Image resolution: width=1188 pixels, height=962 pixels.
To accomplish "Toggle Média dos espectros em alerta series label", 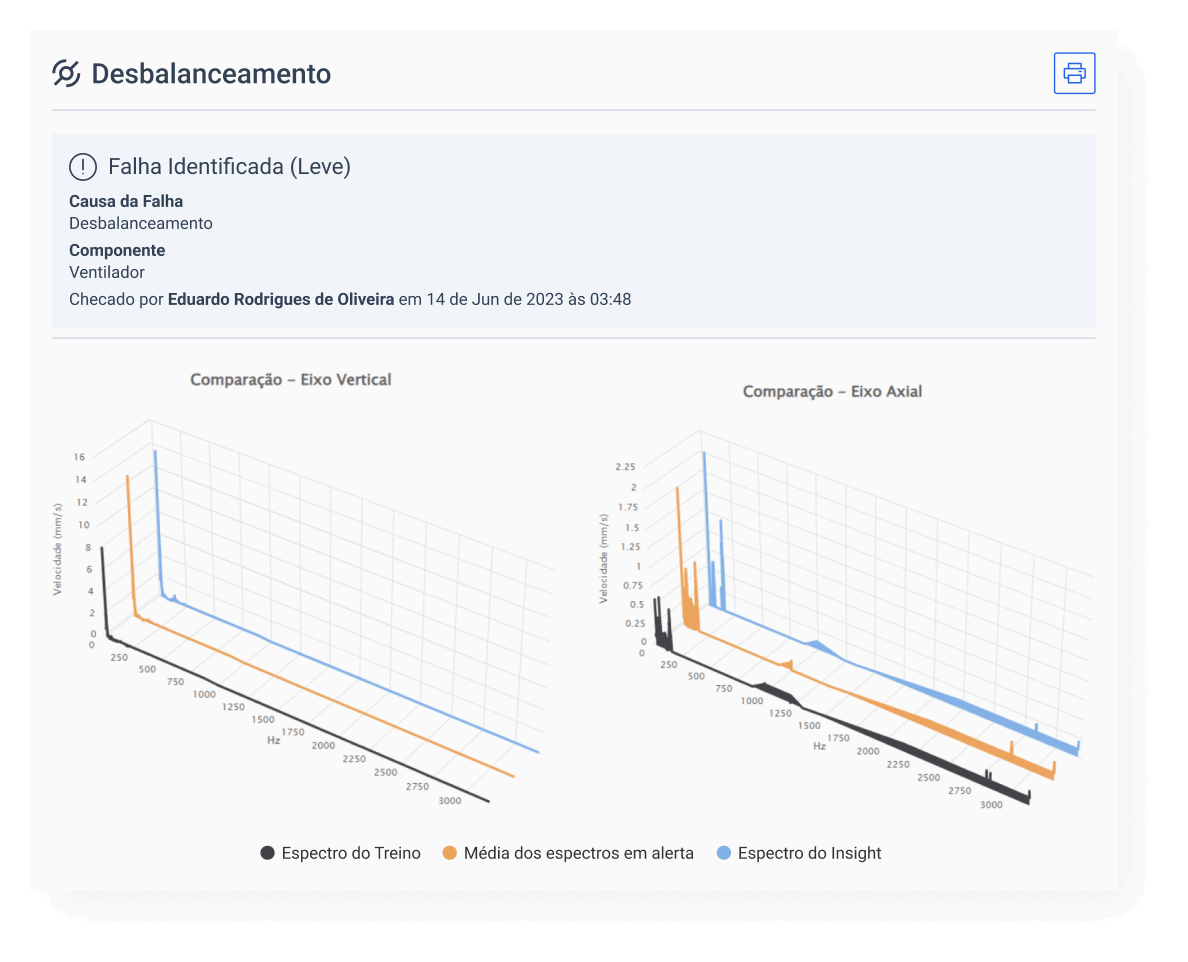I will [x=578, y=853].
